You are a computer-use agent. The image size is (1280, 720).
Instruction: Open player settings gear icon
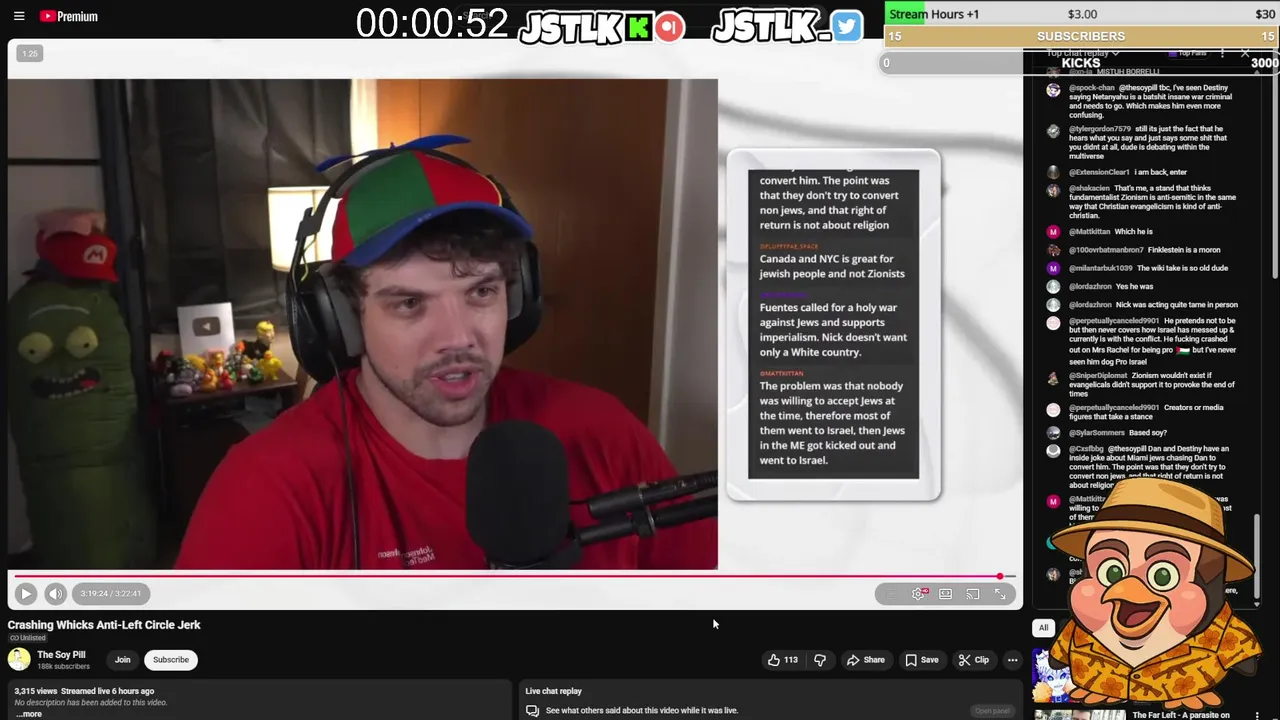tap(919, 594)
